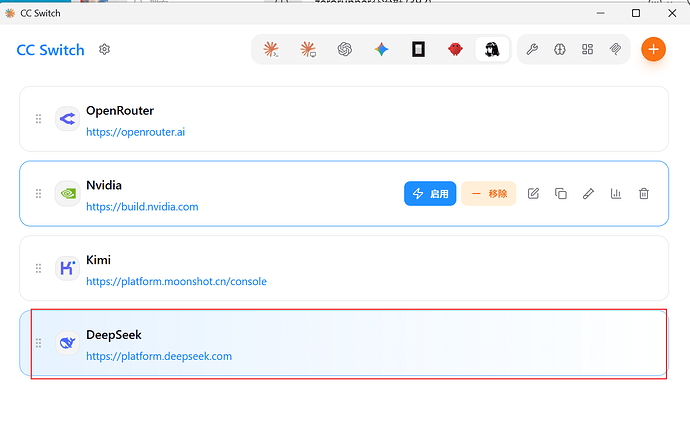Select the red creature app tab
Viewport: 690px width, 428px height.
pyautogui.click(x=455, y=49)
